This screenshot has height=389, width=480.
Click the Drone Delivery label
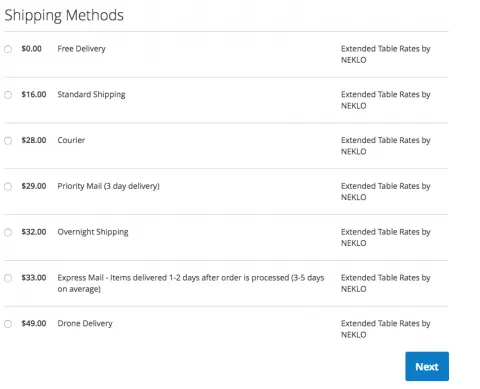point(85,323)
